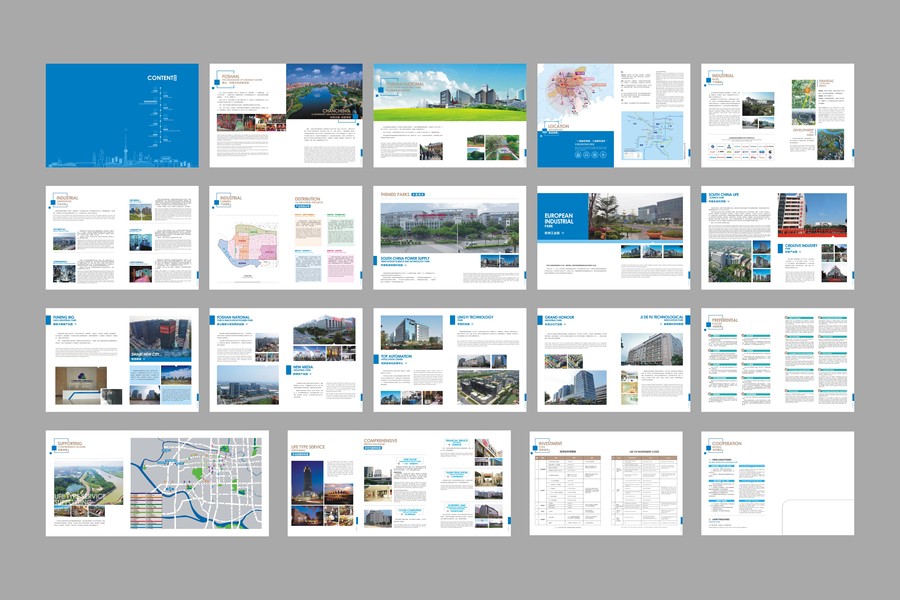Open the 'COOPERATION' page
The image size is (900, 600).
778,483
